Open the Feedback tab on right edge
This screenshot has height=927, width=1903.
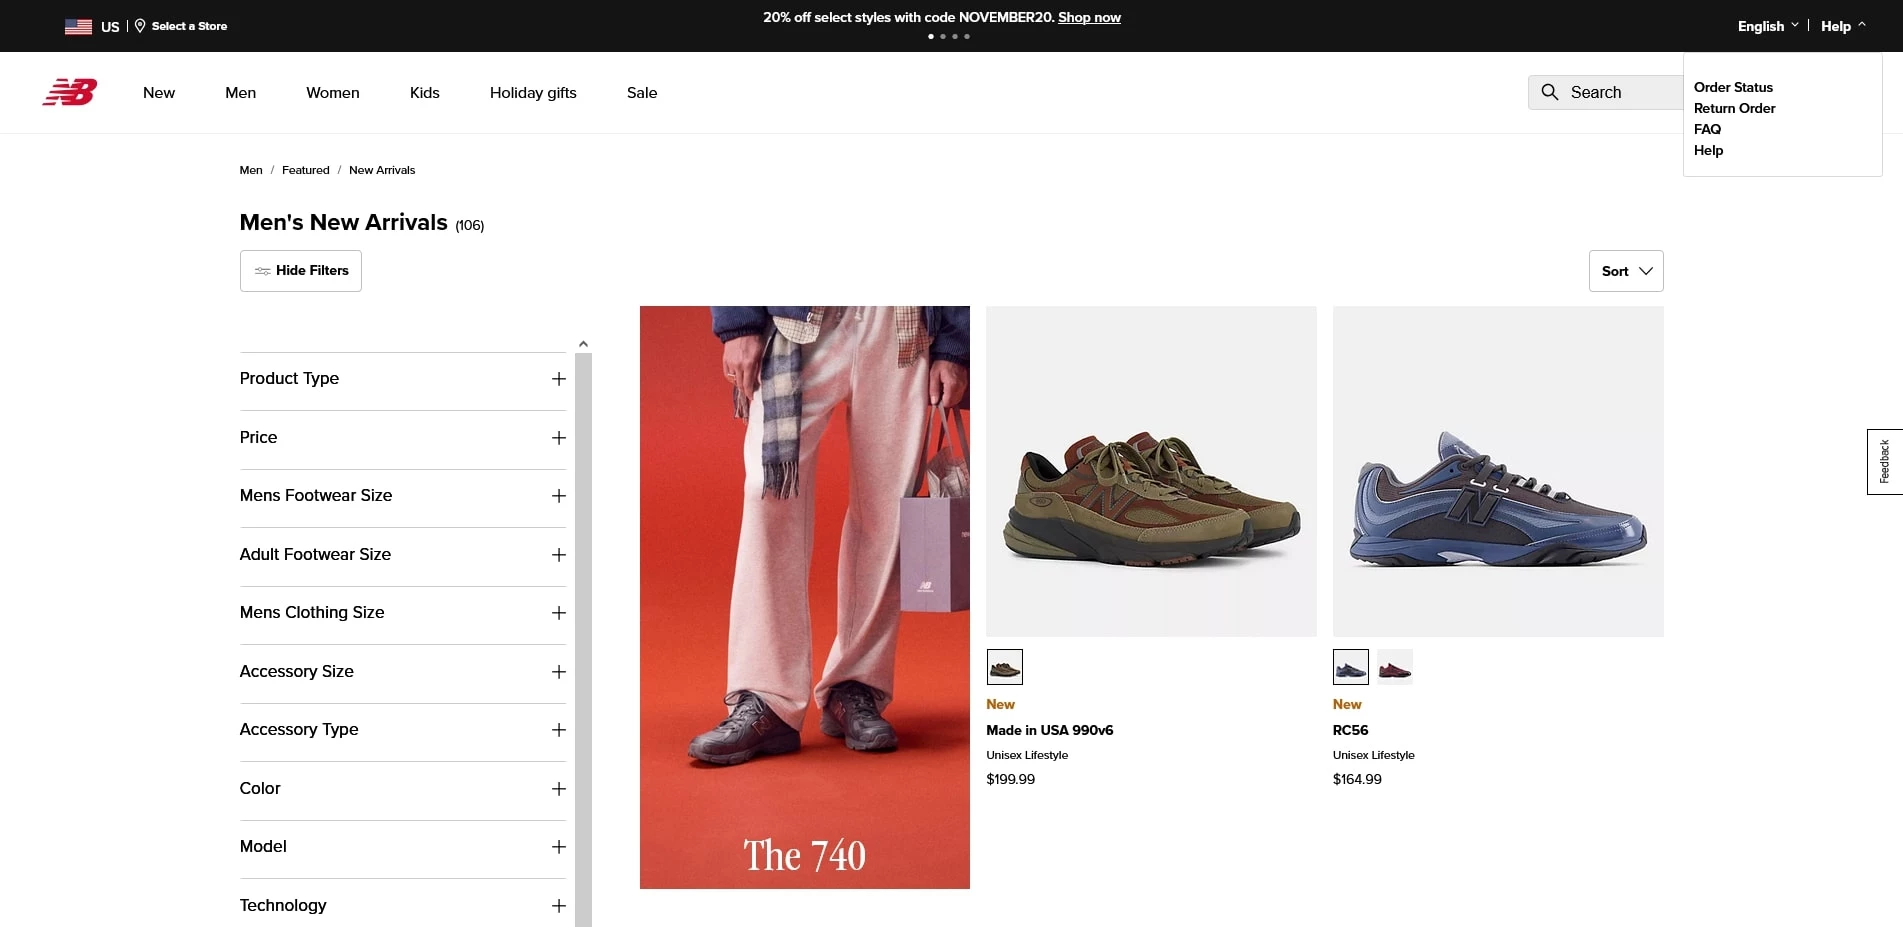coord(1884,461)
